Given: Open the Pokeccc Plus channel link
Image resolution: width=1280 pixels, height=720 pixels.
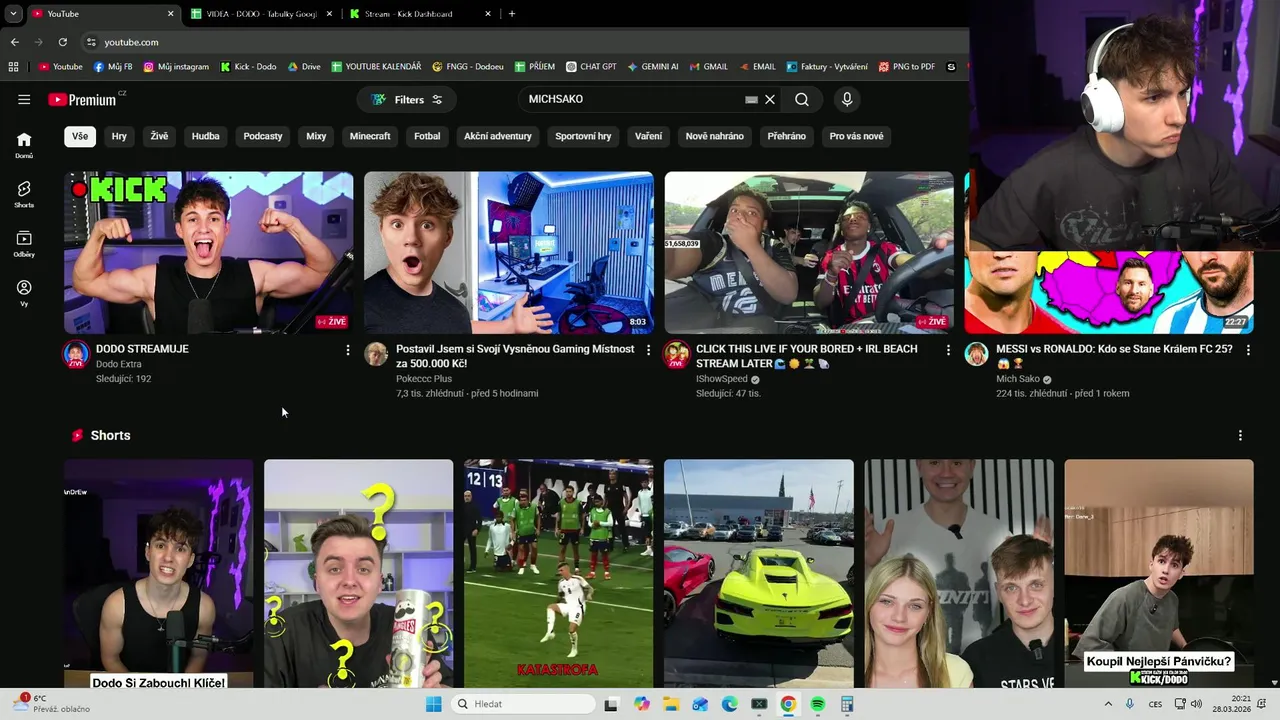Looking at the screenshot, I should pos(424,379).
